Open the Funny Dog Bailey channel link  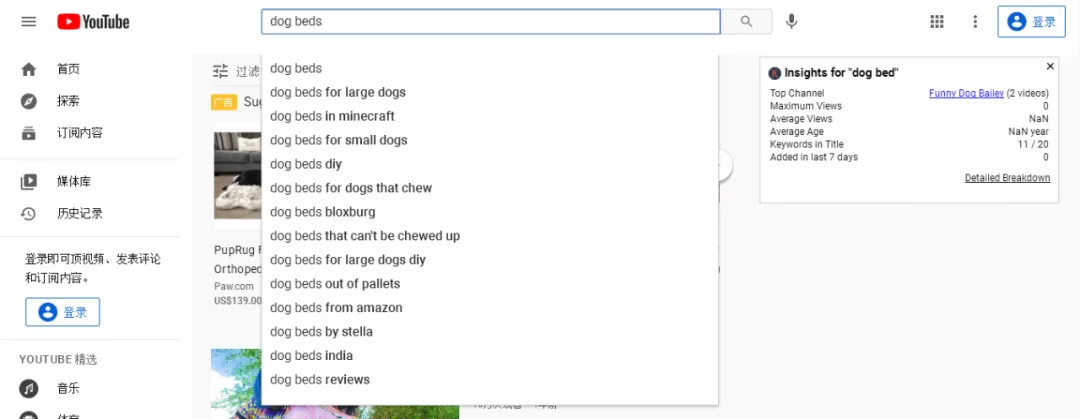(966, 94)
